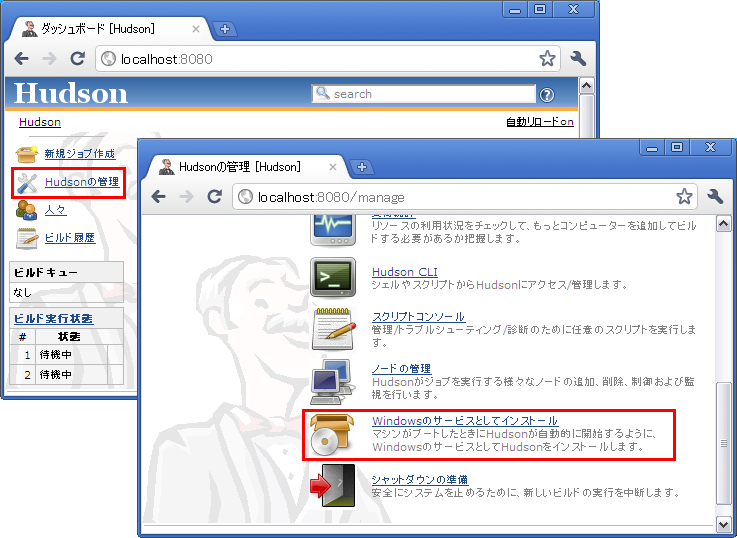The height and width of the screenshot is (538, 737).
Task: Open ビルド履歴 link
Action: pos(70,238)
